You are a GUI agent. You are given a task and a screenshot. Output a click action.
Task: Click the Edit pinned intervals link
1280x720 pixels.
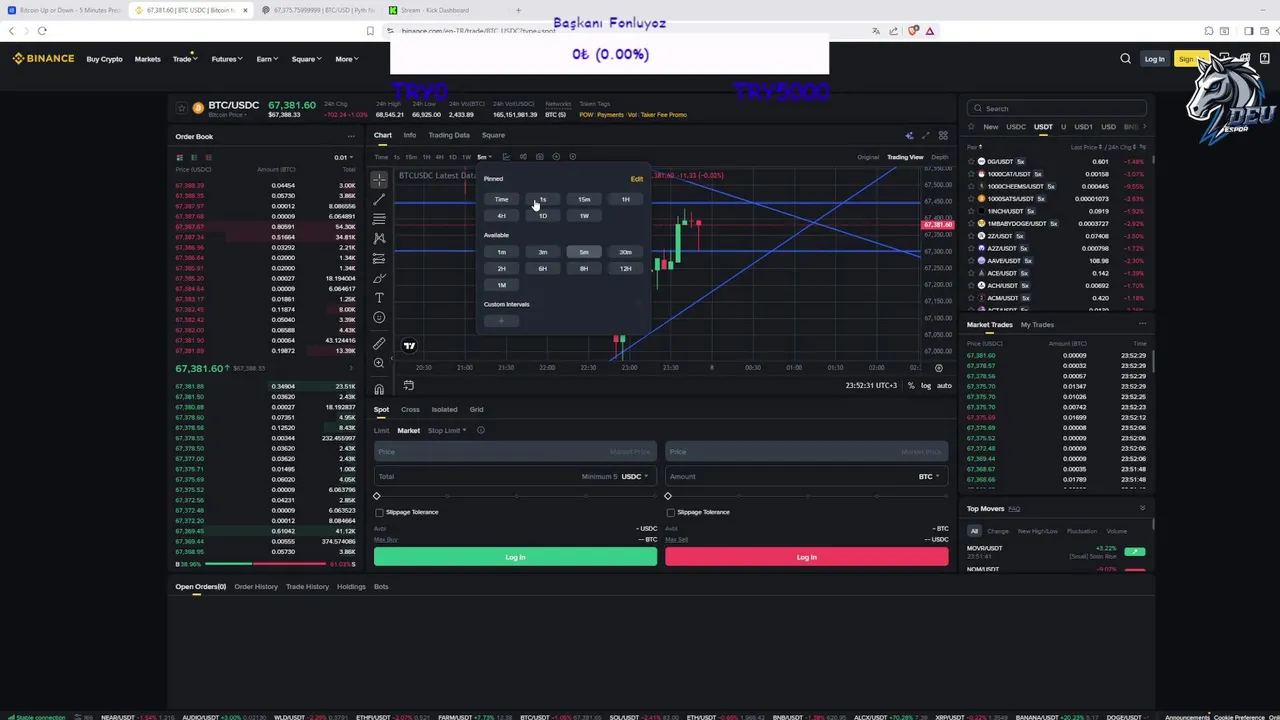(x=637, y=179)
